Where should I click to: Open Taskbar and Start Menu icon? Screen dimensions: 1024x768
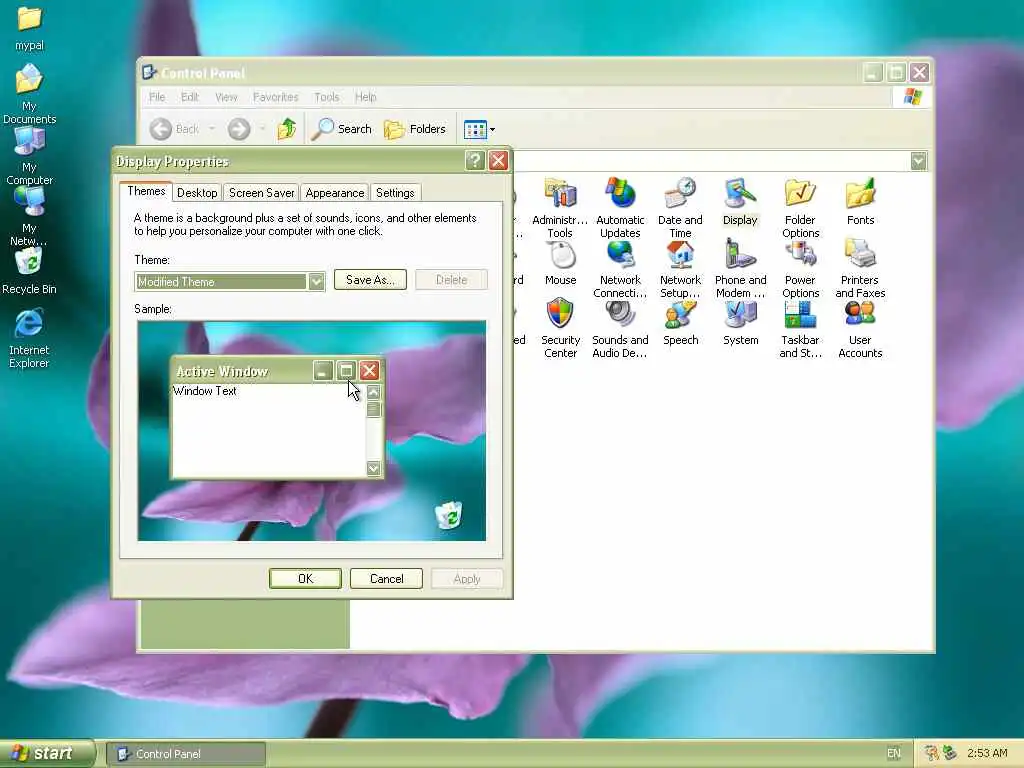[800, 328]
